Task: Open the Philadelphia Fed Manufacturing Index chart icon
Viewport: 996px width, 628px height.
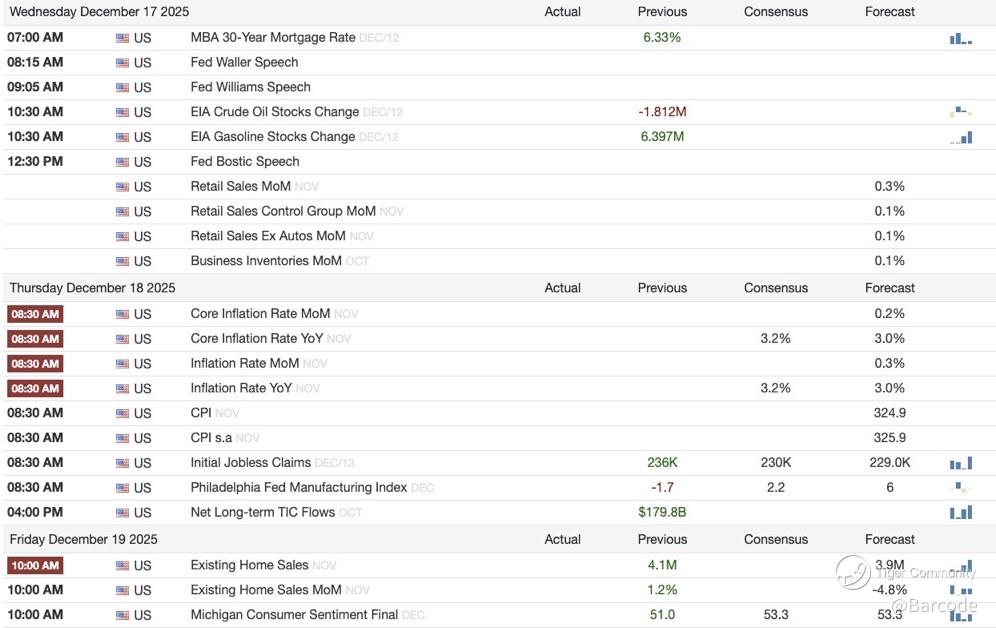Action: pyautogui.click(x=960, y=488)
